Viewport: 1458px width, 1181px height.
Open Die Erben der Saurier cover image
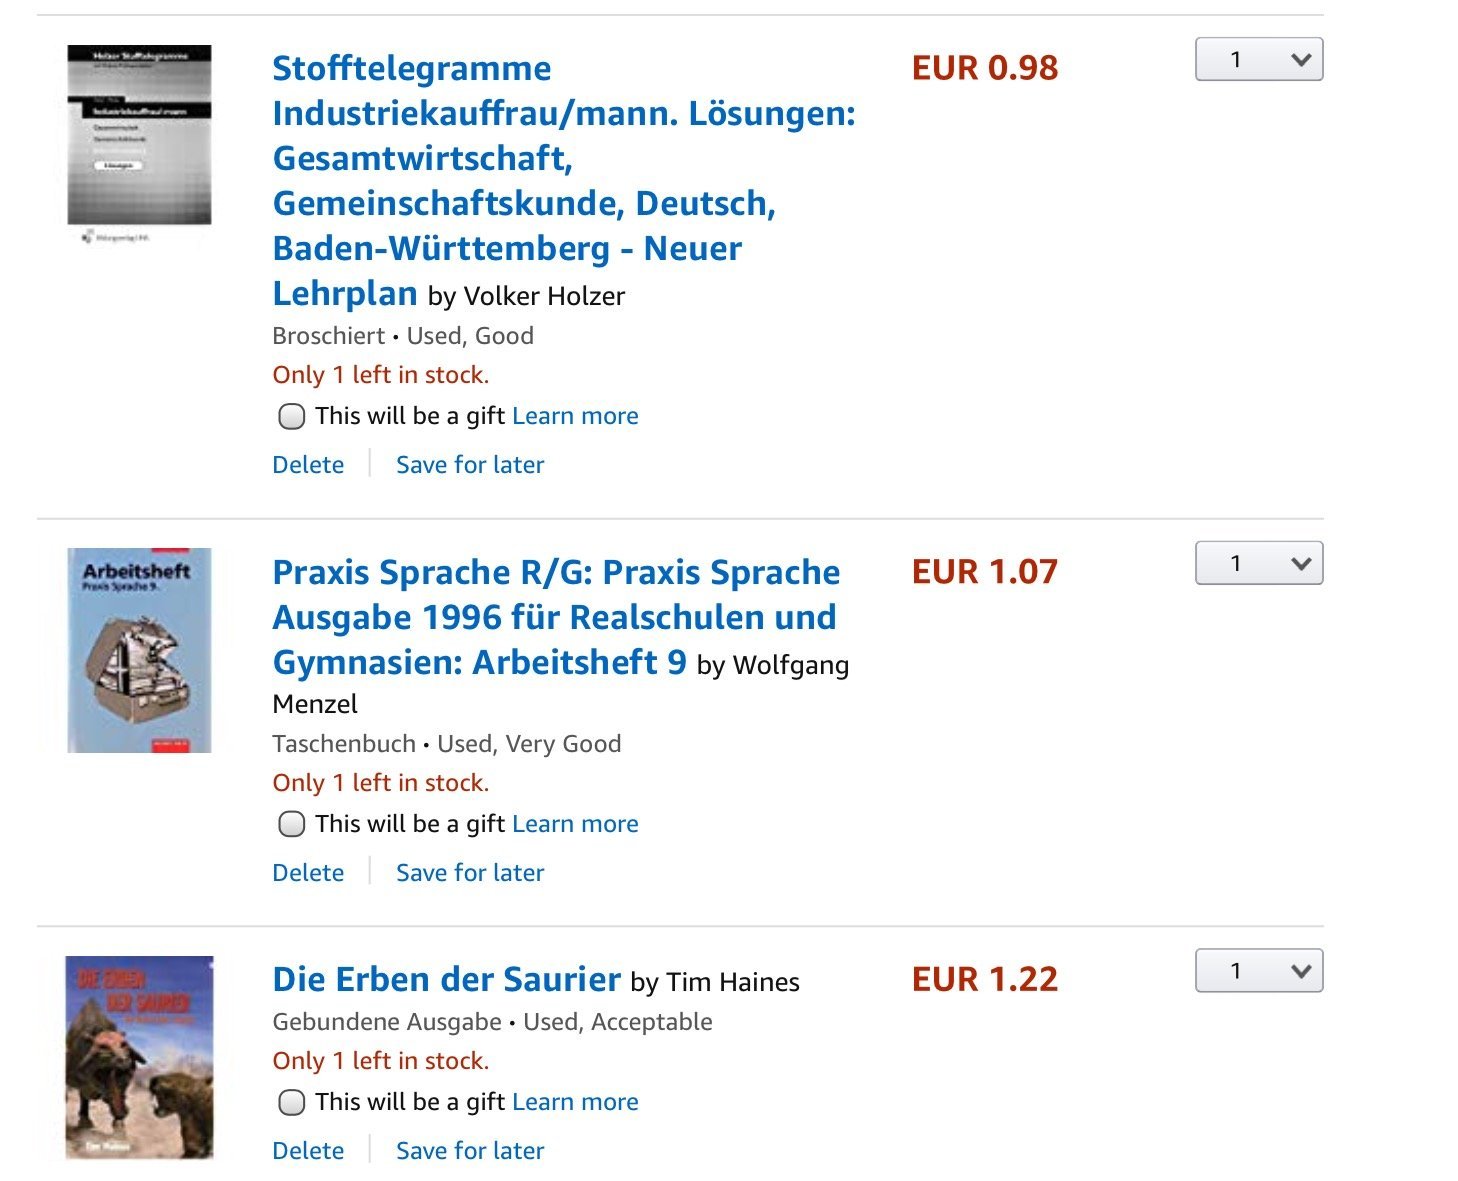coord(139,1057)
